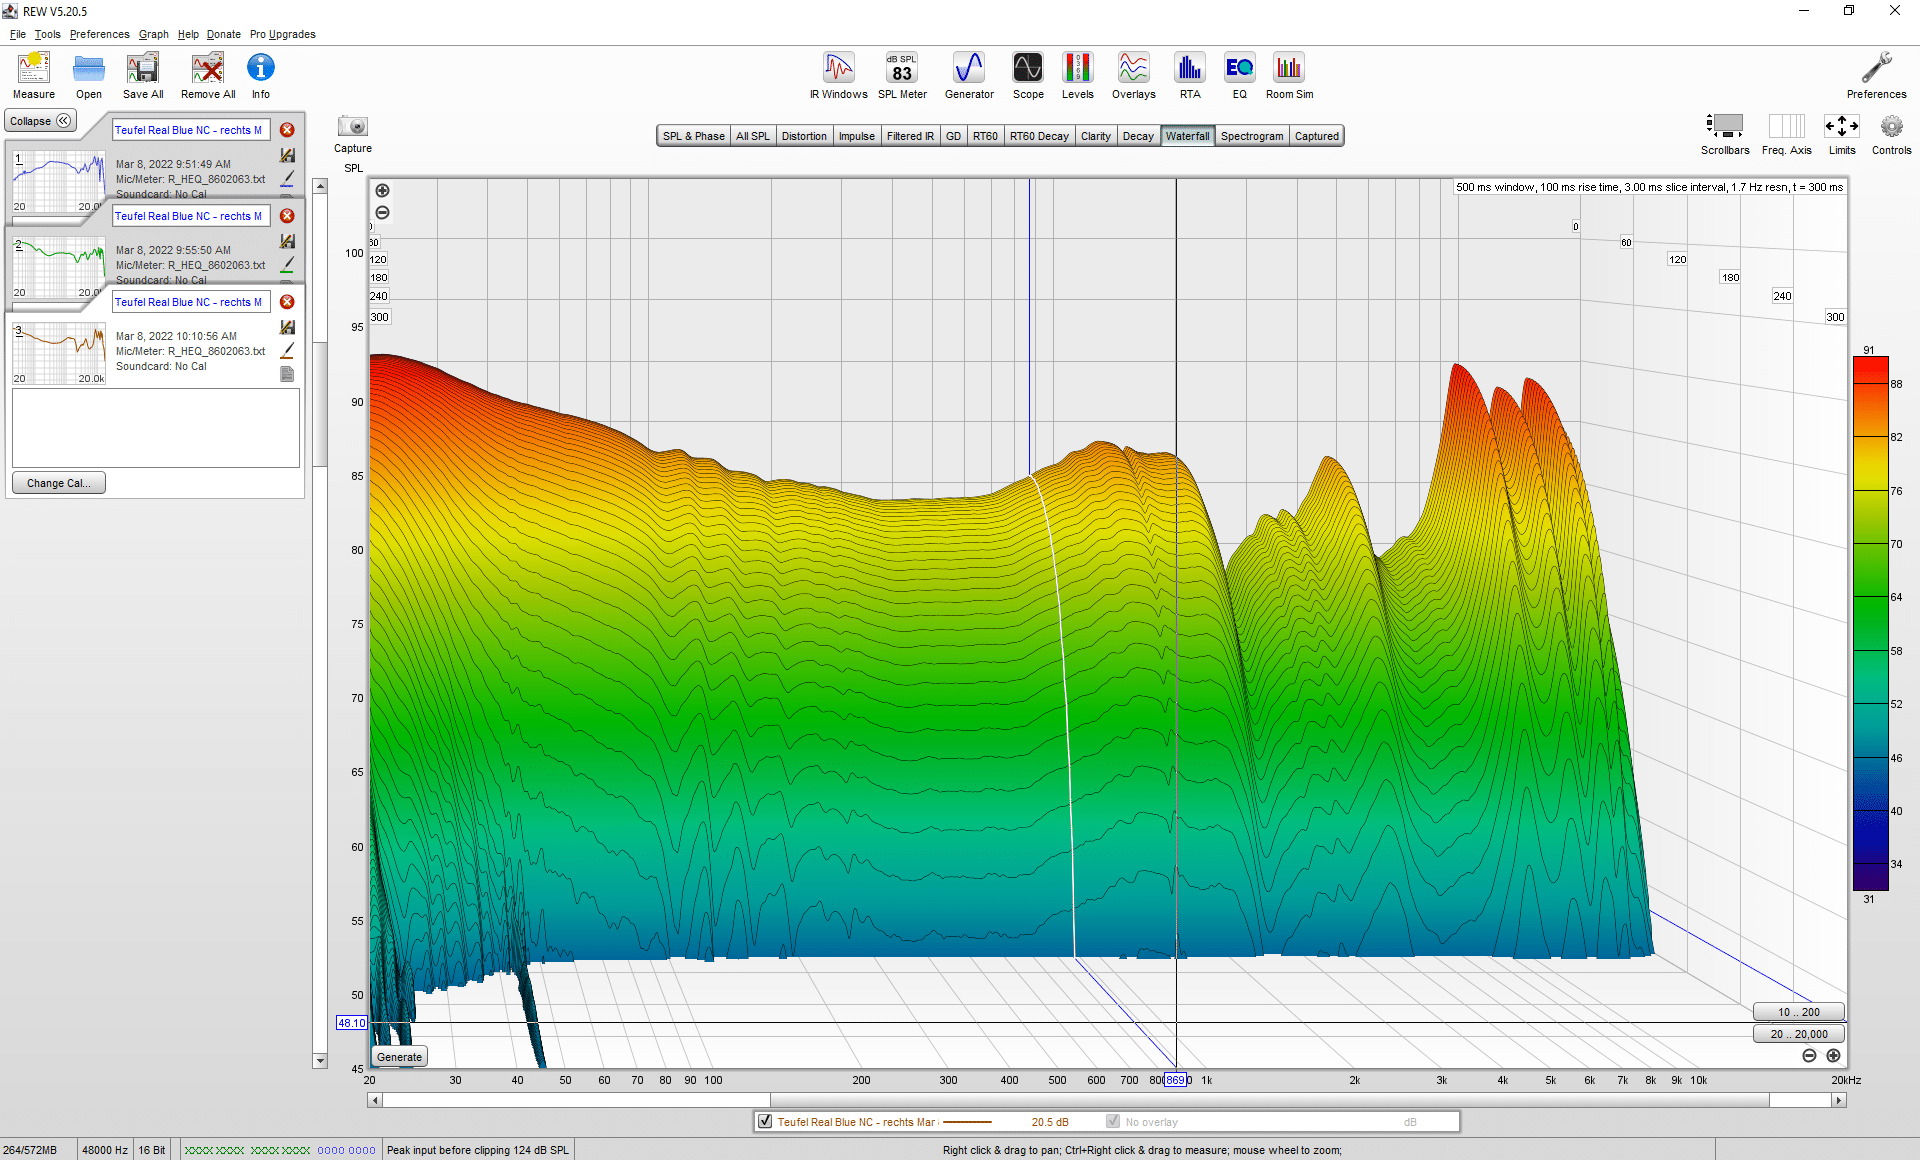
Task: Open the Tools menu
Action: [x=47, y=34]
